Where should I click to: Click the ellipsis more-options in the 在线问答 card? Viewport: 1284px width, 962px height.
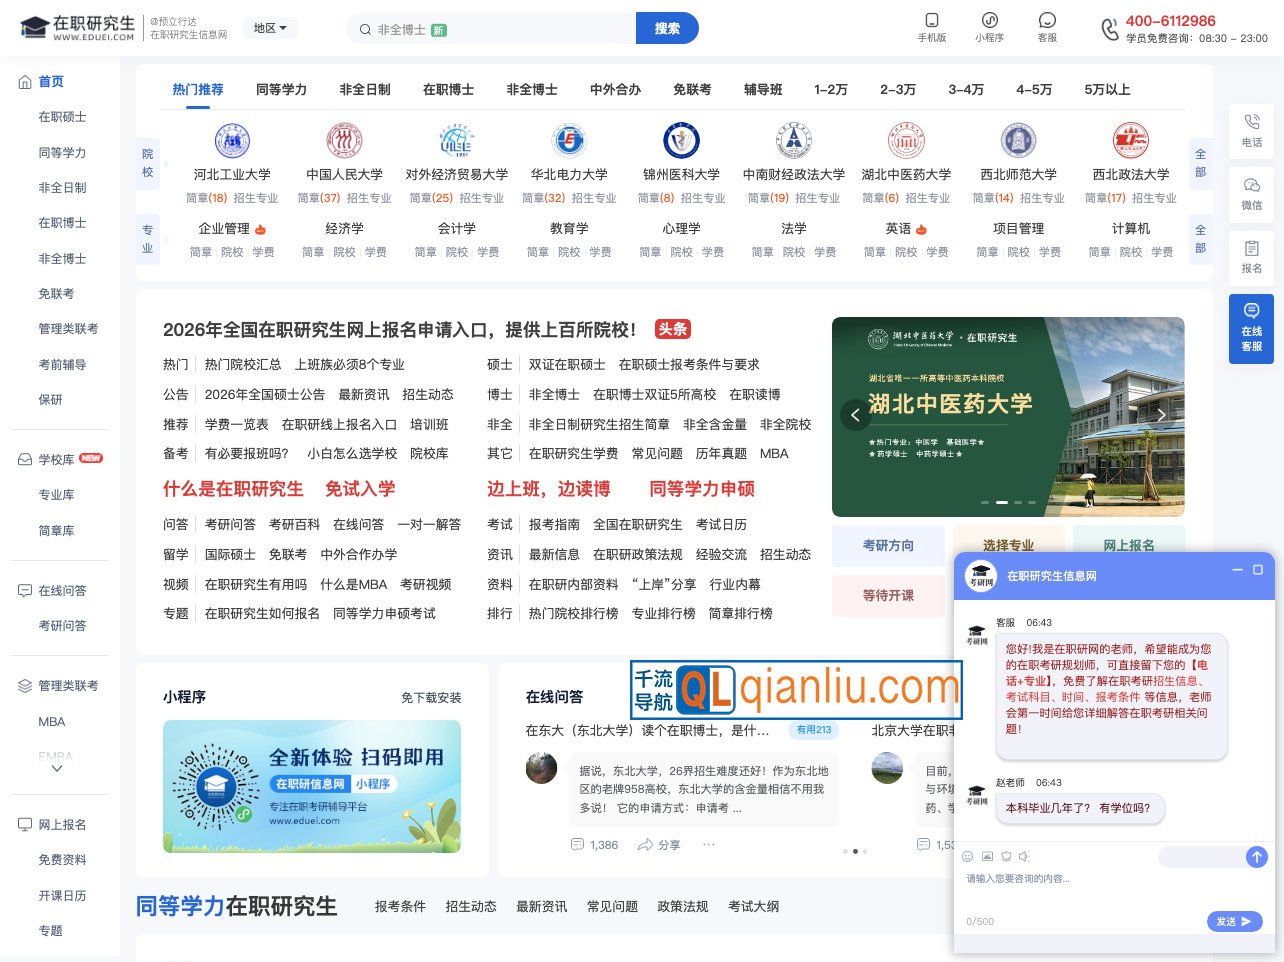click(x=709, y=845)
